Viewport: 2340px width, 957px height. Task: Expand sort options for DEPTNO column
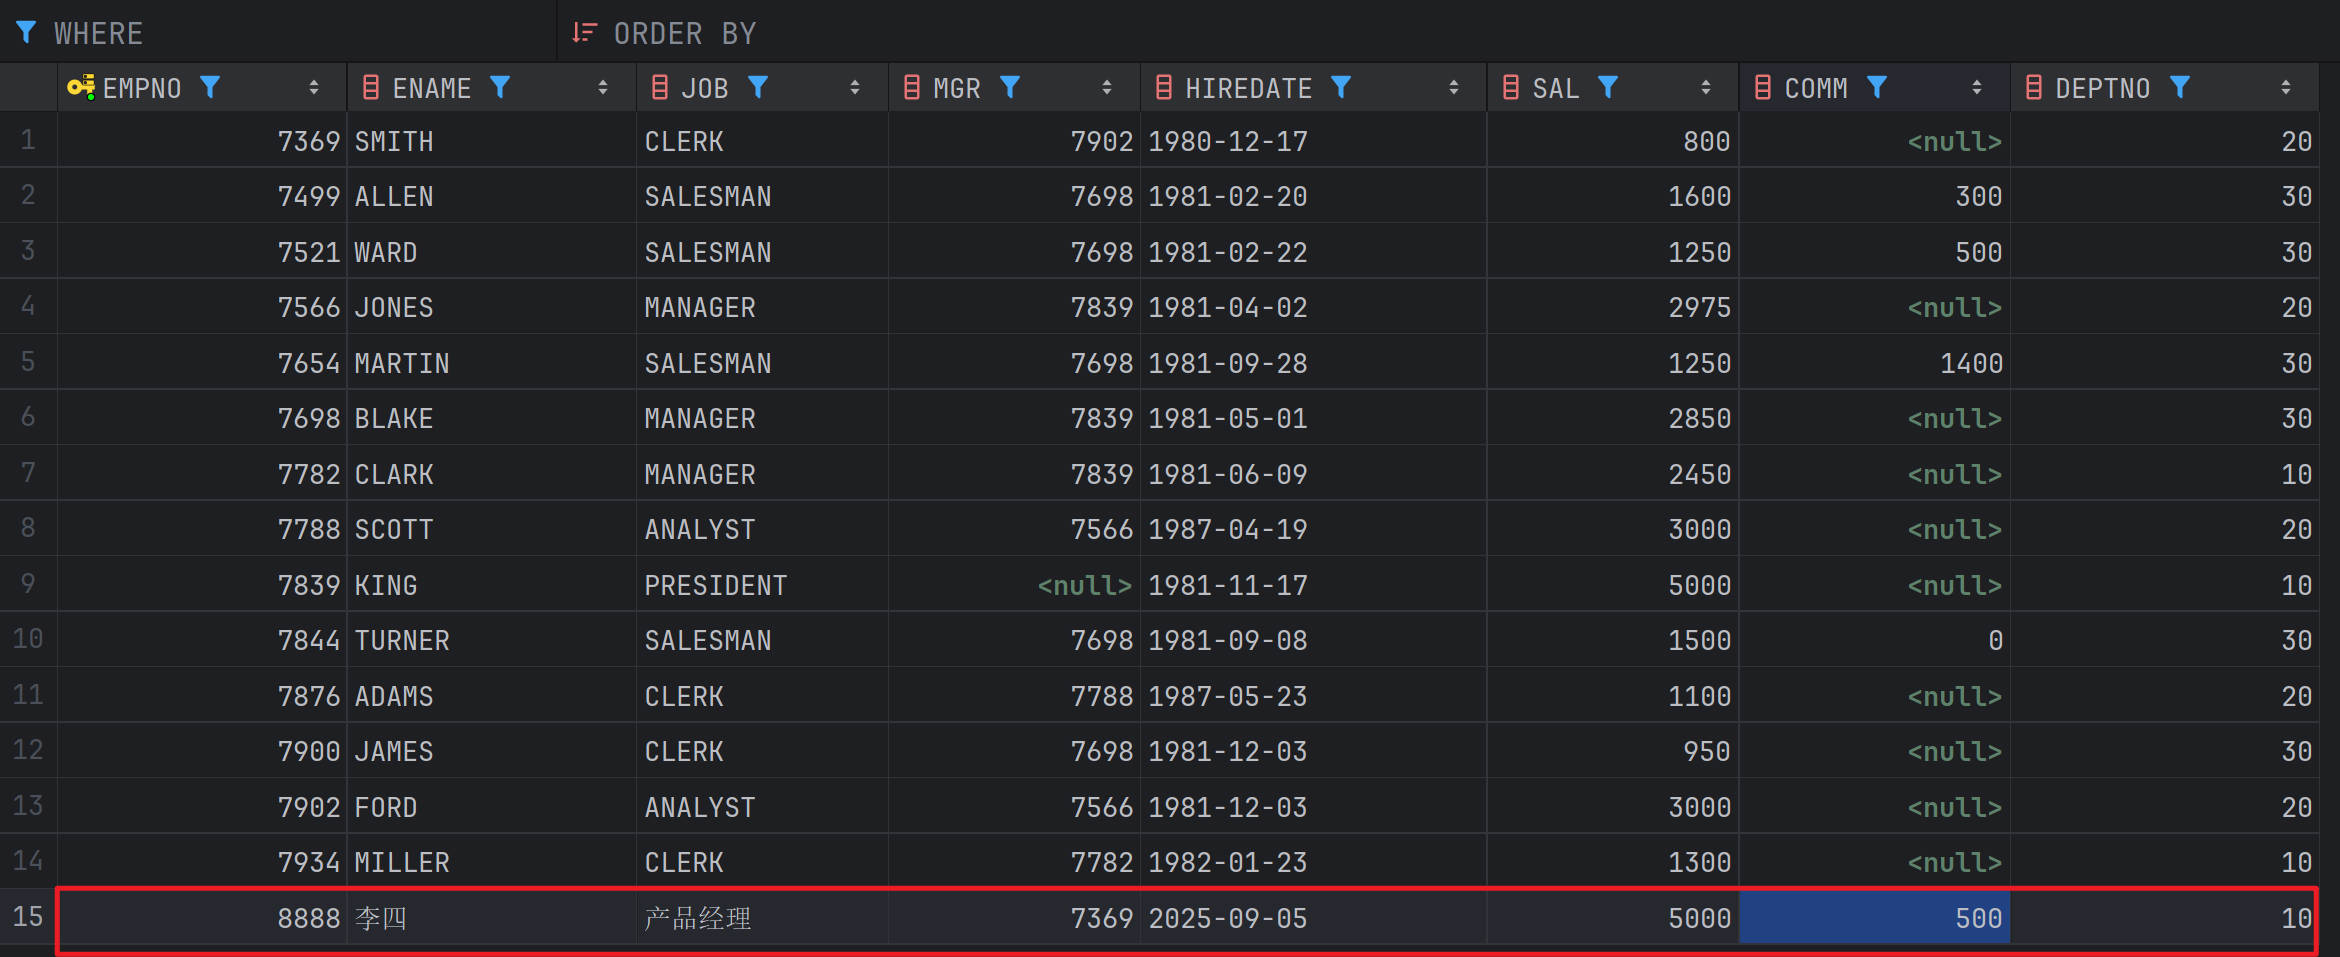click(2286, 88)
